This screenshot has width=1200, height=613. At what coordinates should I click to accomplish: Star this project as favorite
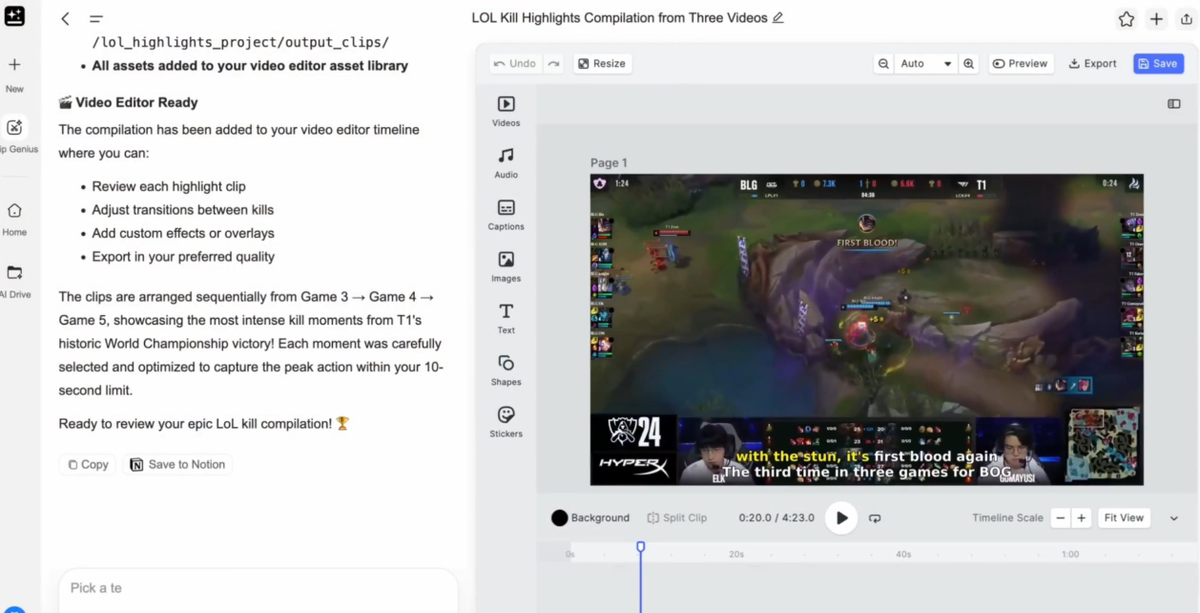pyautogui.click(x=1126, y=19)
